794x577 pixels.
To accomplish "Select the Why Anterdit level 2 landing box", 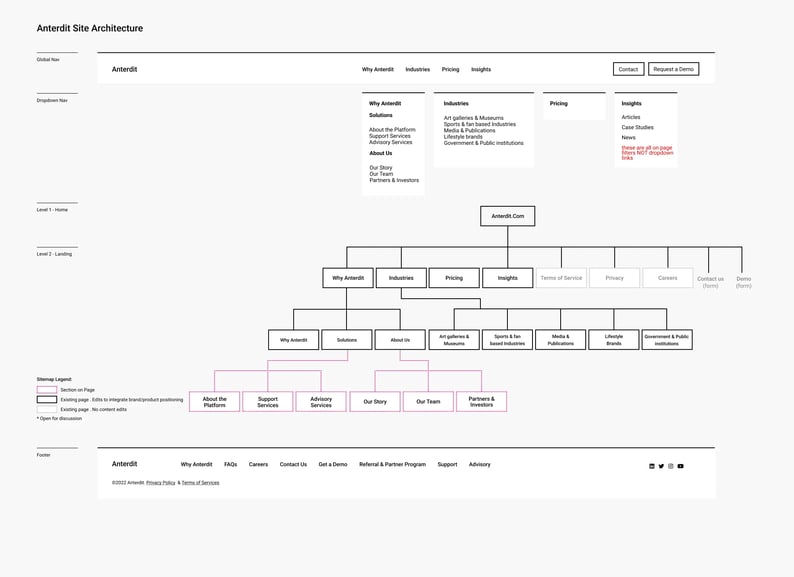I will (x=348, y=278).
